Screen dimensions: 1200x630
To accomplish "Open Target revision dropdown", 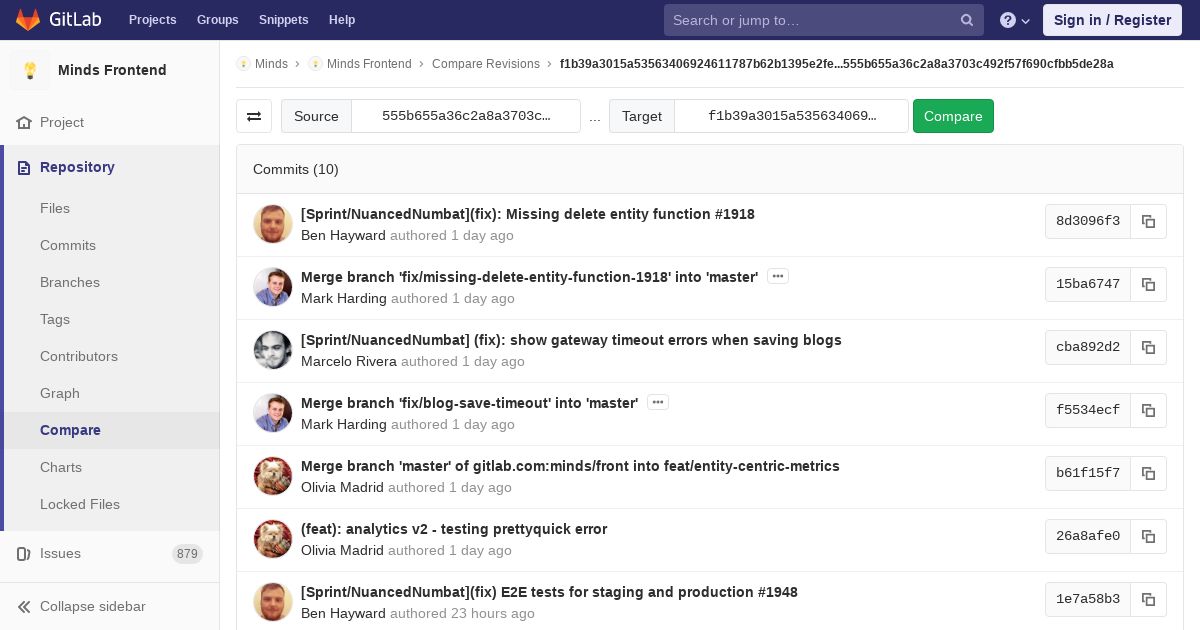I will [x=792, y=116].
